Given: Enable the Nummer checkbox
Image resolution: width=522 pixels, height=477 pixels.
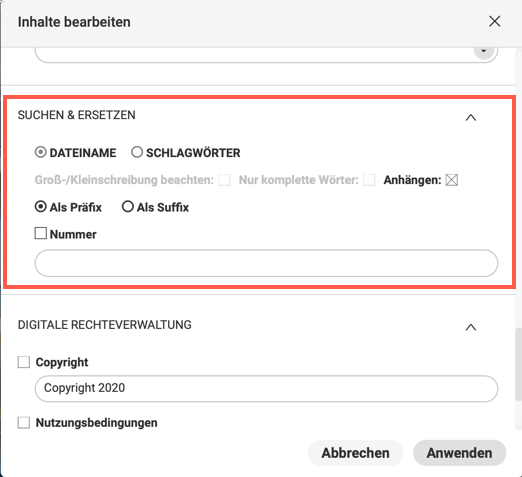Looking at the screenshot, I should click(x=41, y=233).
